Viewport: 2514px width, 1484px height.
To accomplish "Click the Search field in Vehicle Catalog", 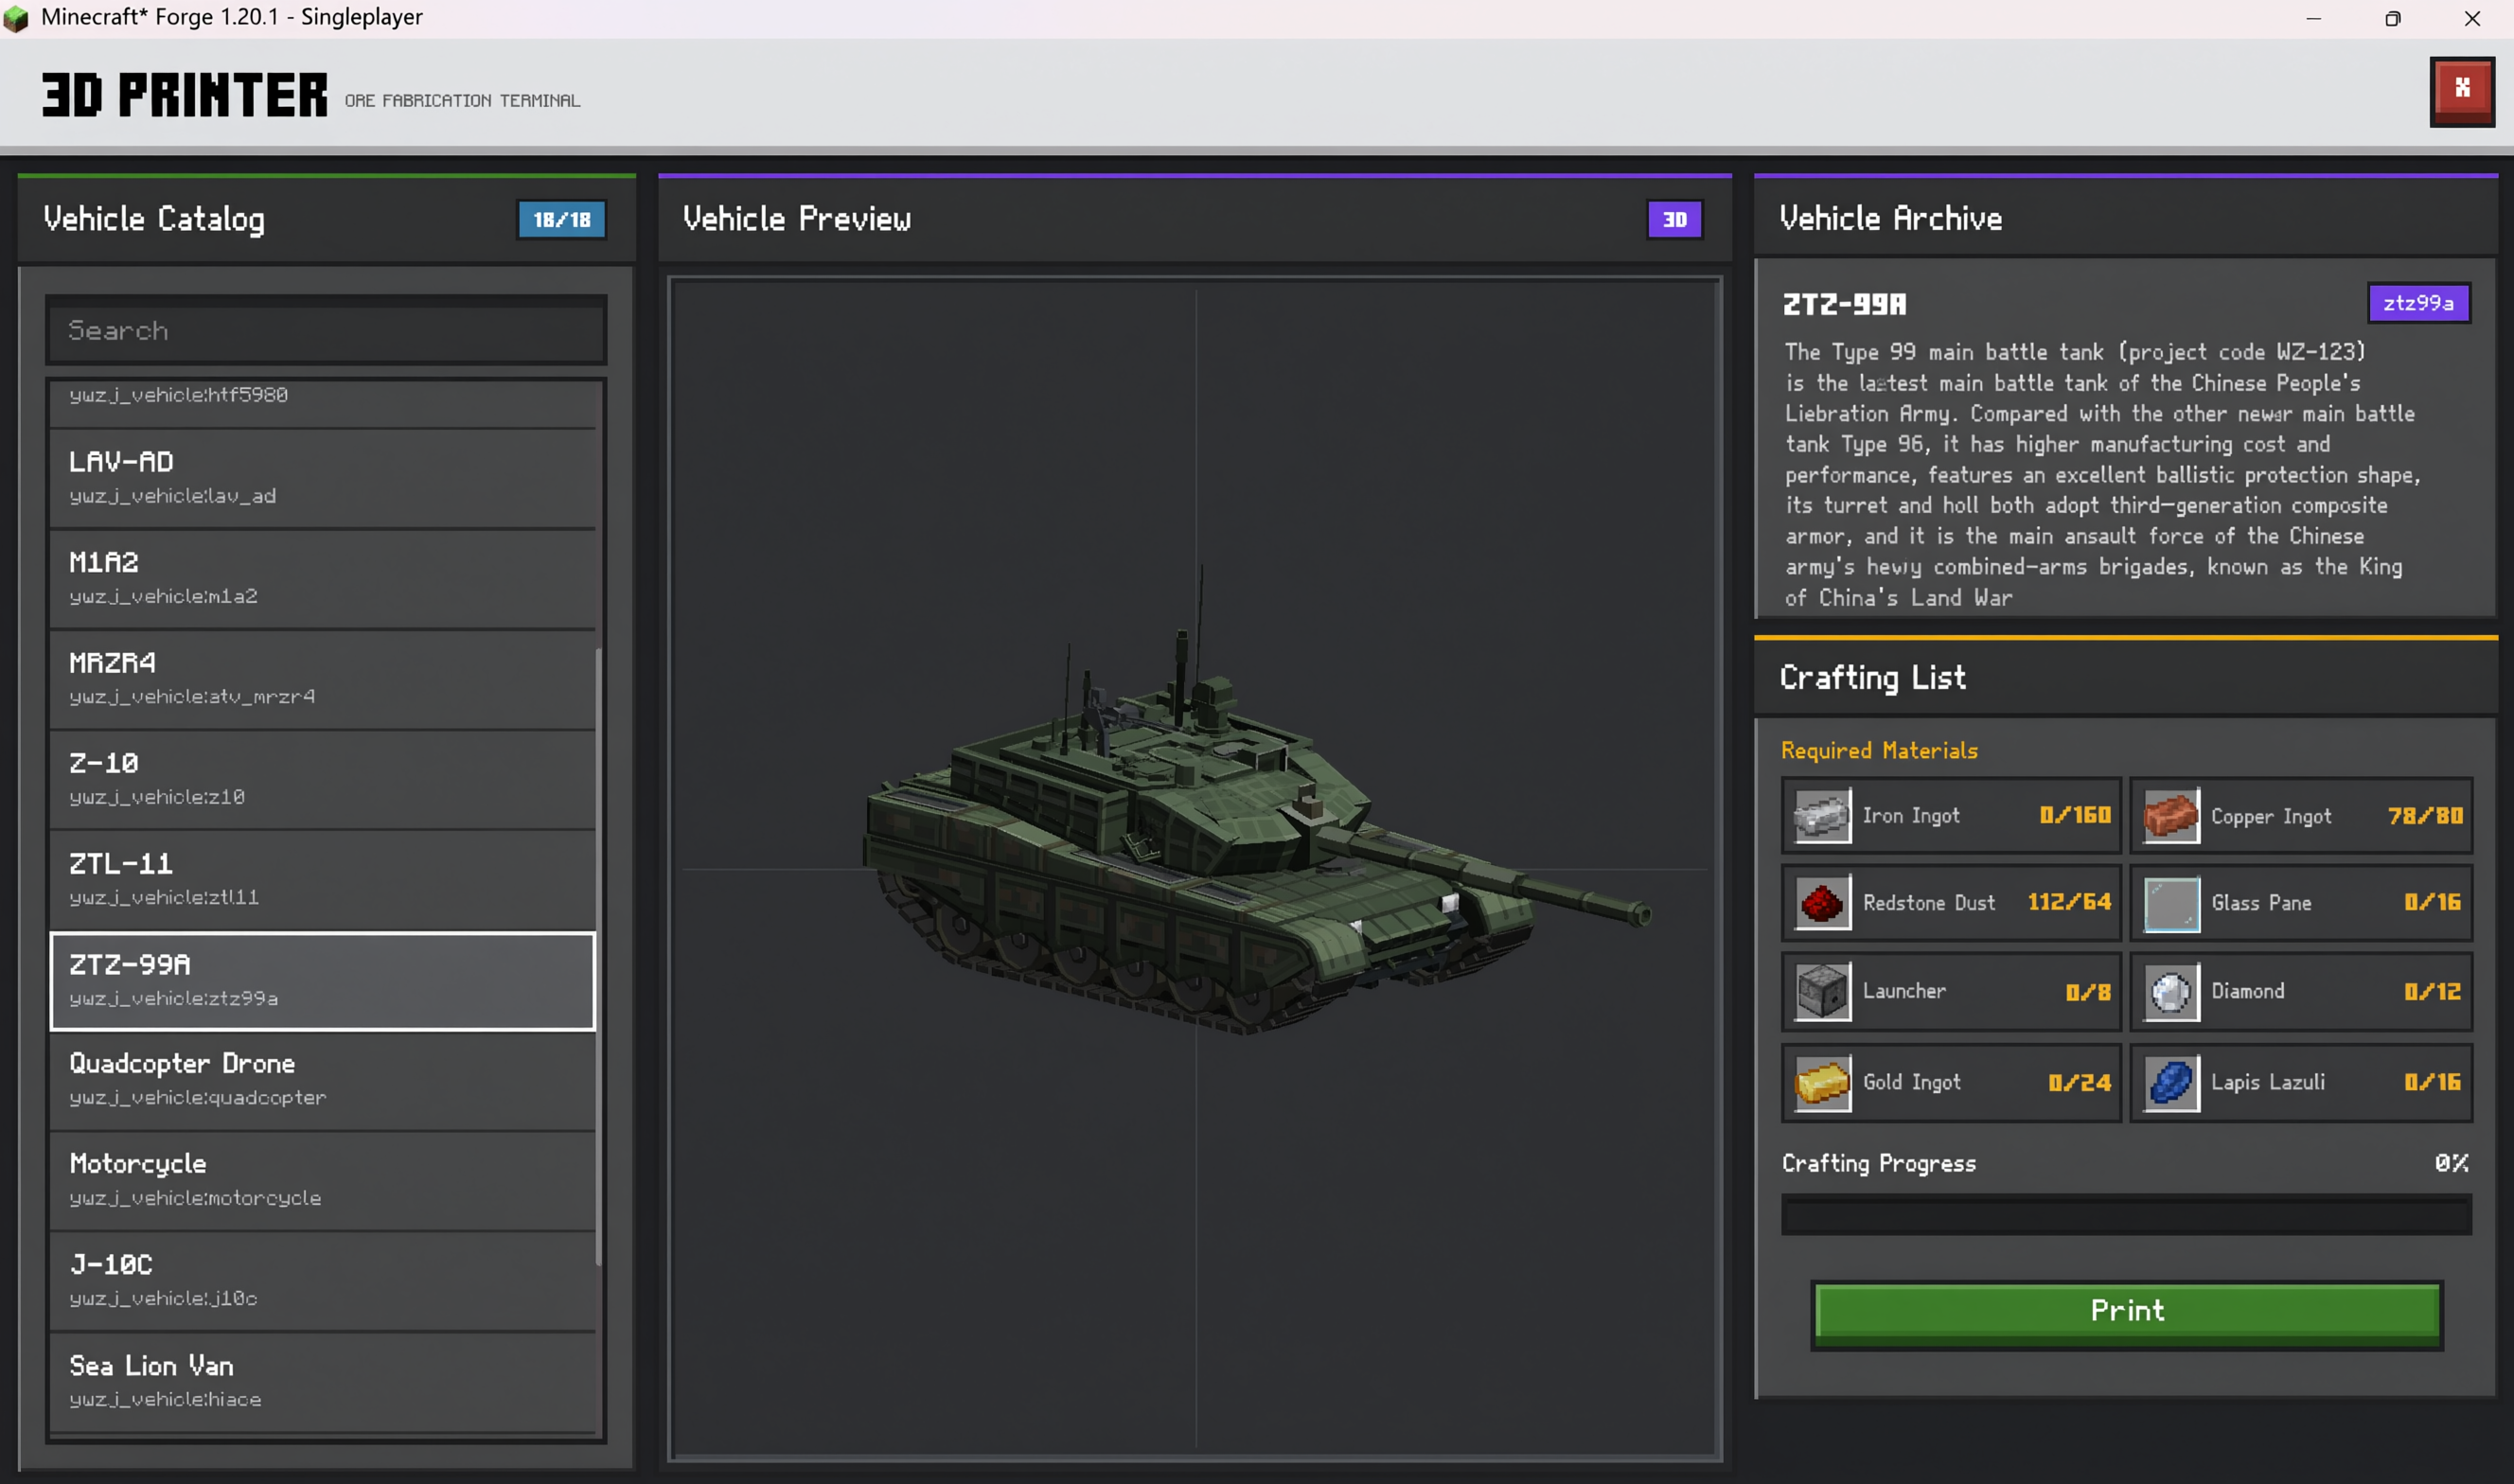I will coord(326,331).
